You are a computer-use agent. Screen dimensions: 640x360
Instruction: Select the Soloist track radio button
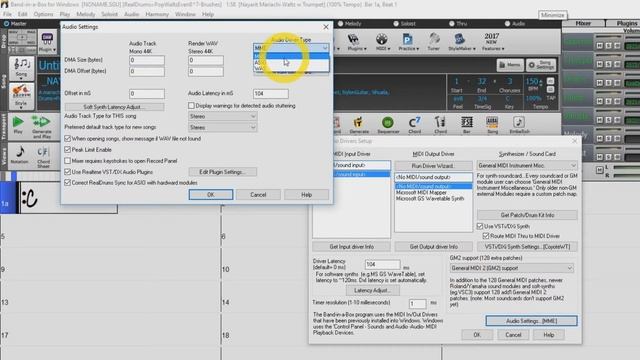[396, 24]
